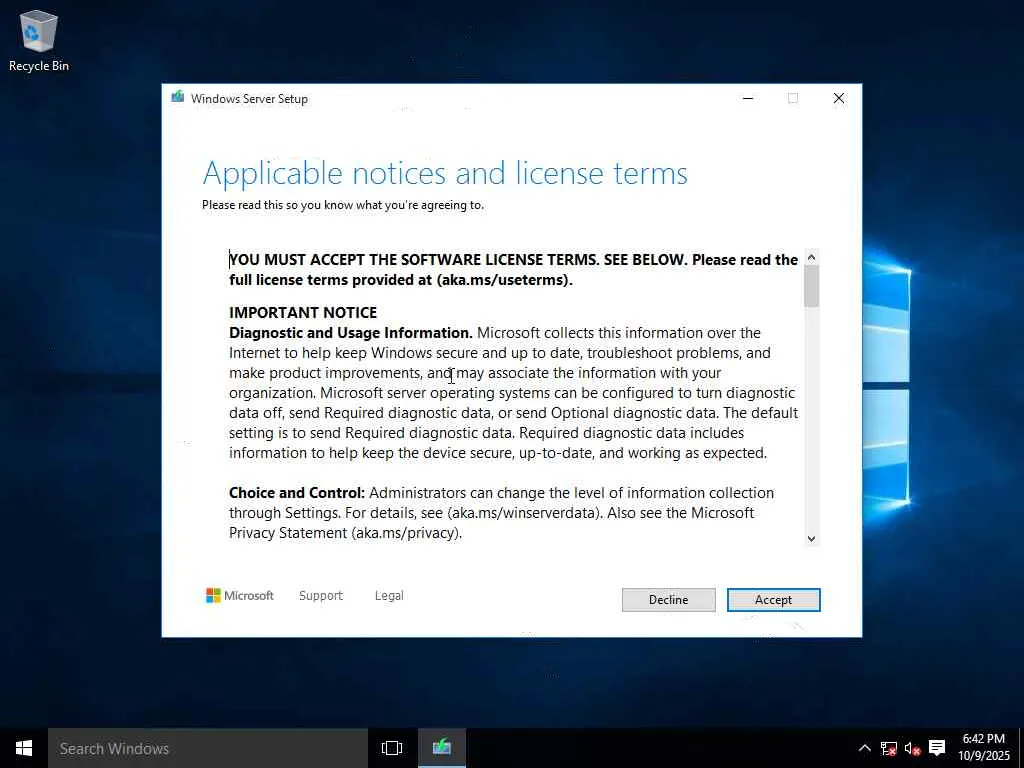Screen dimensions: 1024x768
Task: Open the Legal link
Action: 389,596
